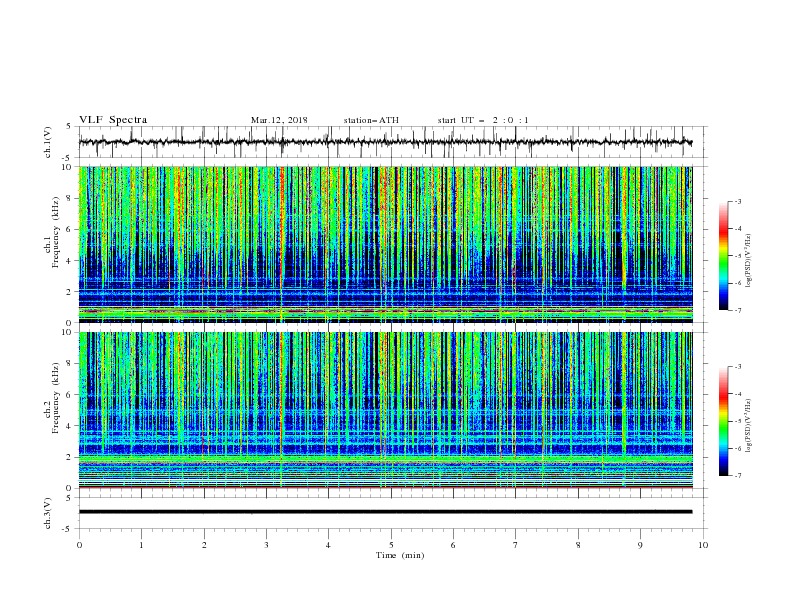Click the lower colorbar's "log(PSD)(V²/Hz)" label
This screenshot has height=612, width=792.
pyautogui.click(x=748, y=426)
